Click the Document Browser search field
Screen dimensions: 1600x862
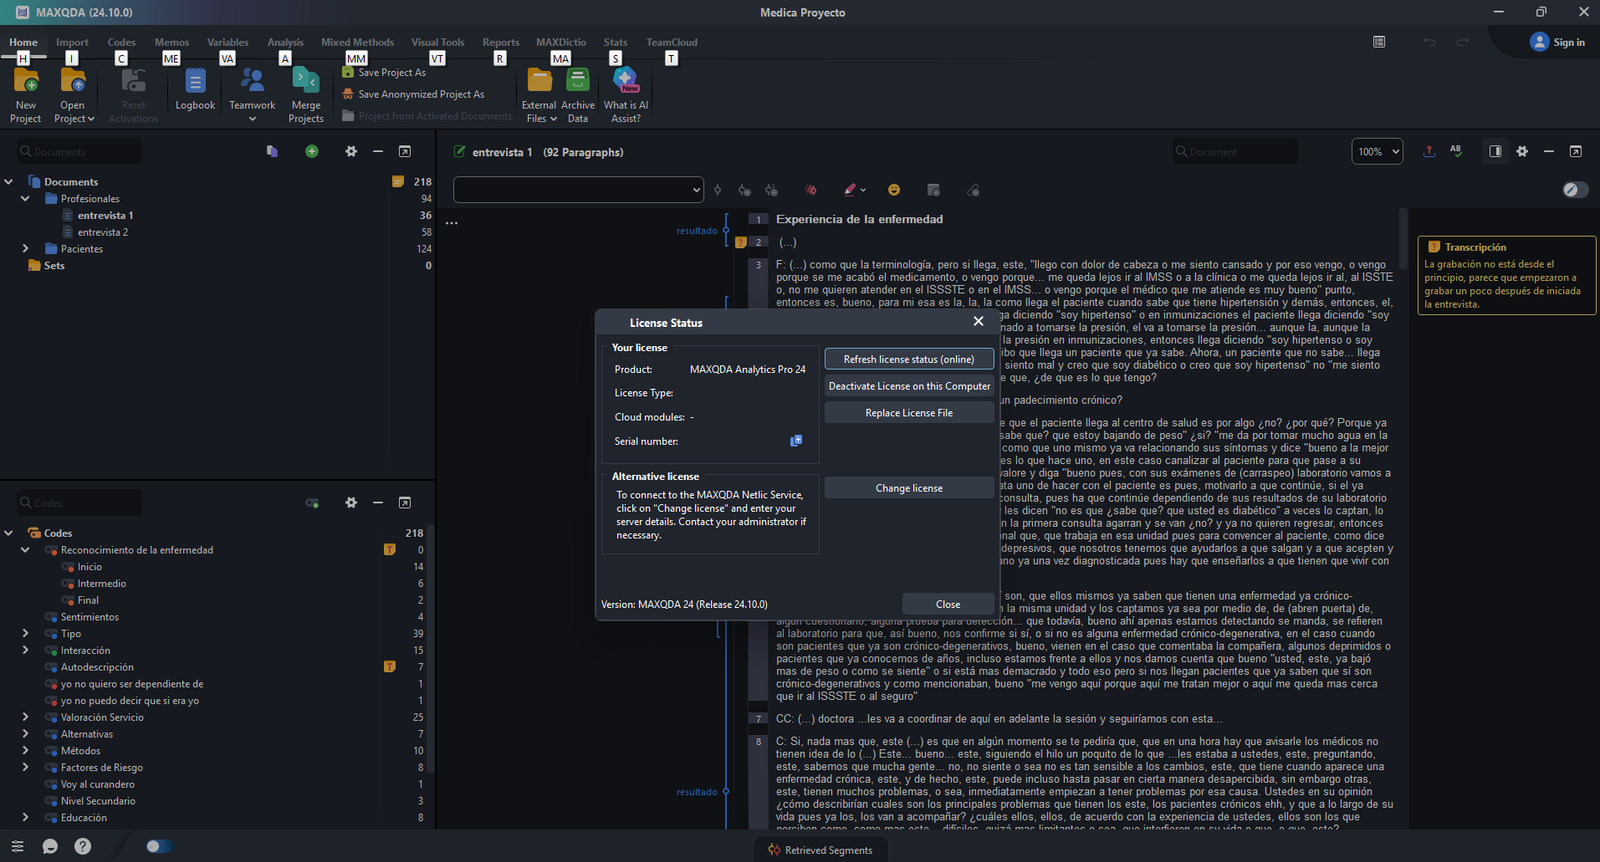[1235, 151]
